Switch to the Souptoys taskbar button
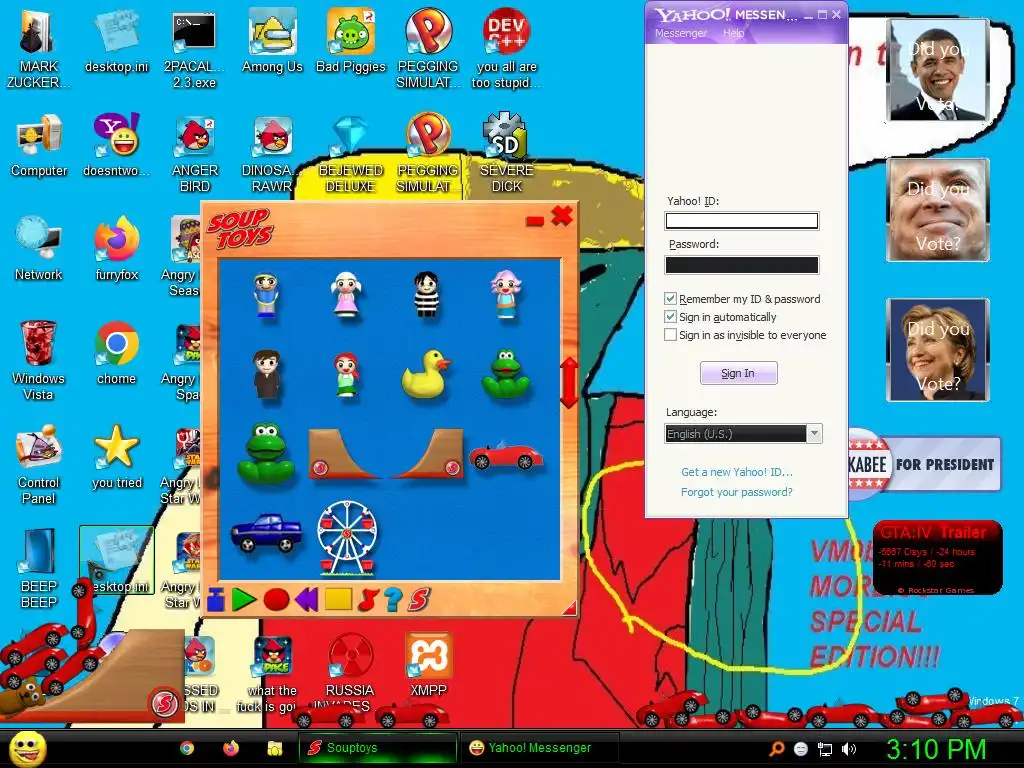 click(x=377, y=748)
